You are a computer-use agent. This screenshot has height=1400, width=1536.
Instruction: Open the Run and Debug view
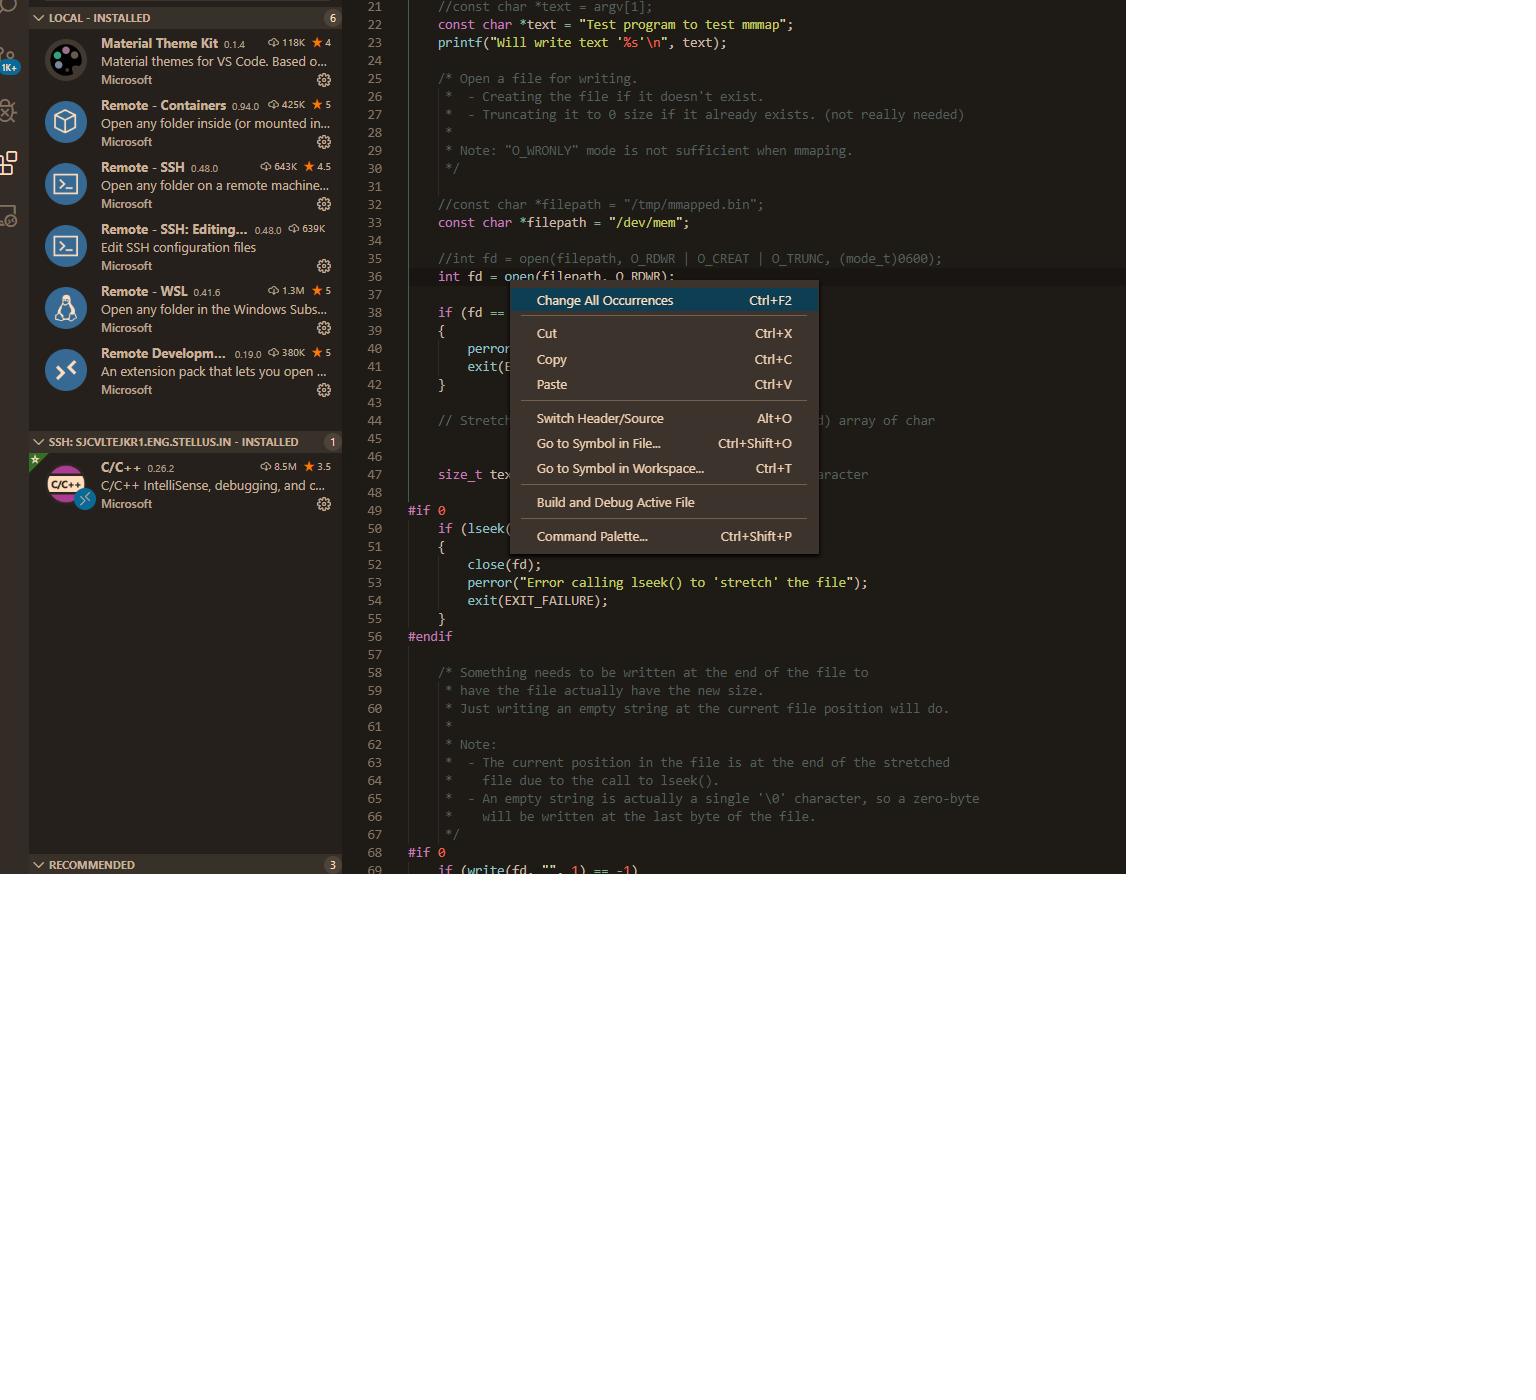[10, 110]
